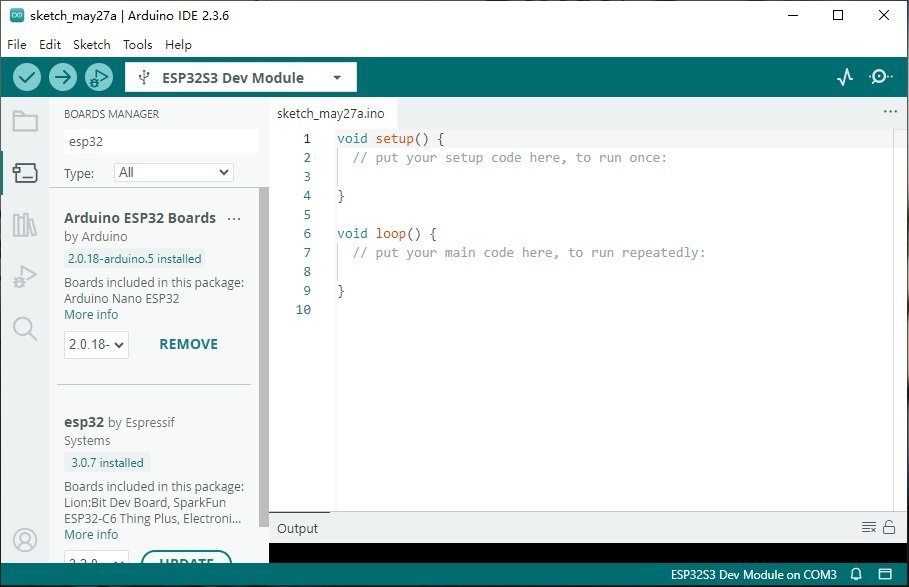Image resolution: width=909 pixels, height=587 pixels.
Task: Click the void loop() code line
Action: (x=387, y=234)
